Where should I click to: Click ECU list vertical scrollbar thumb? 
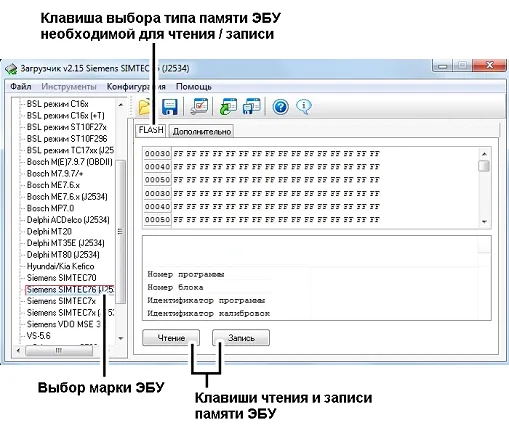121,231
